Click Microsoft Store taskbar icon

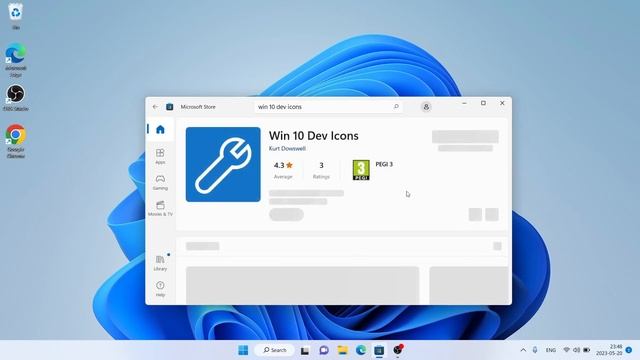coord(379,350)
